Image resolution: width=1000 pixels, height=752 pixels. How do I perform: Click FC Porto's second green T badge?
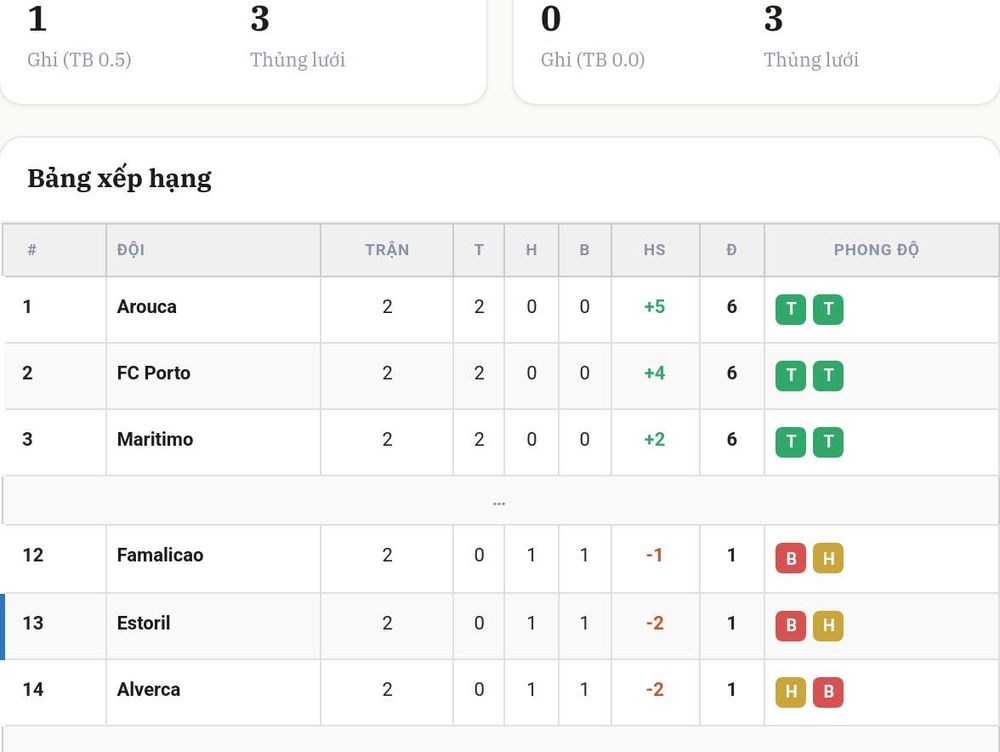(x=828, y=376)
